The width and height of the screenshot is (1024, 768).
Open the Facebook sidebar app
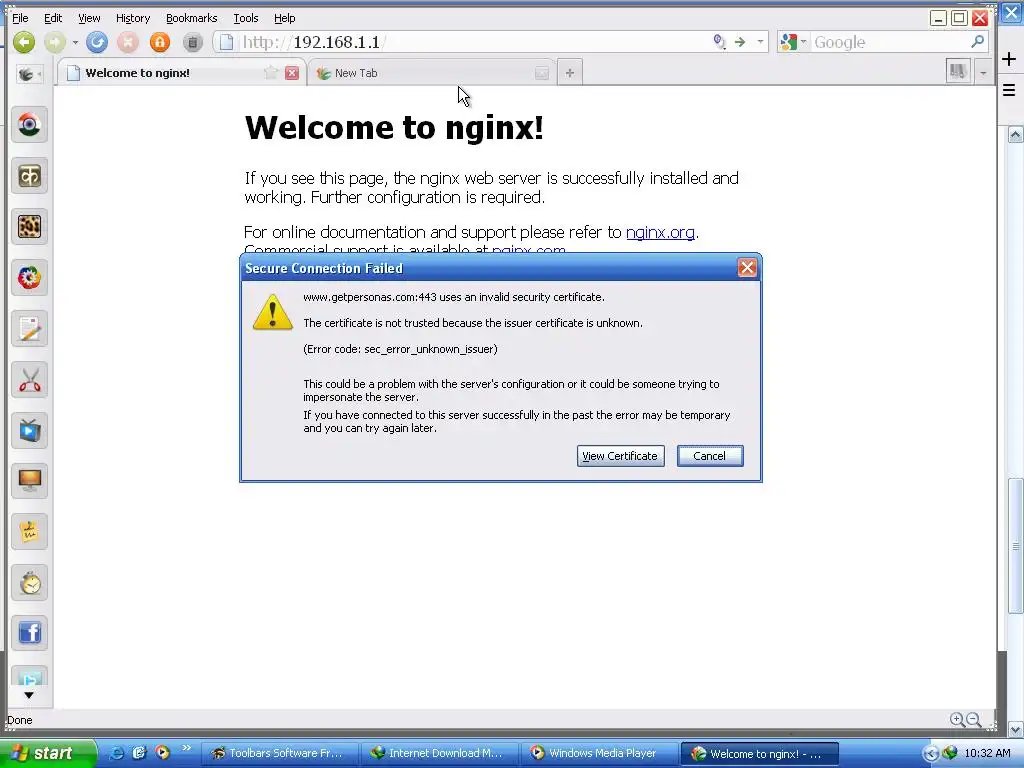pos(29,633)
